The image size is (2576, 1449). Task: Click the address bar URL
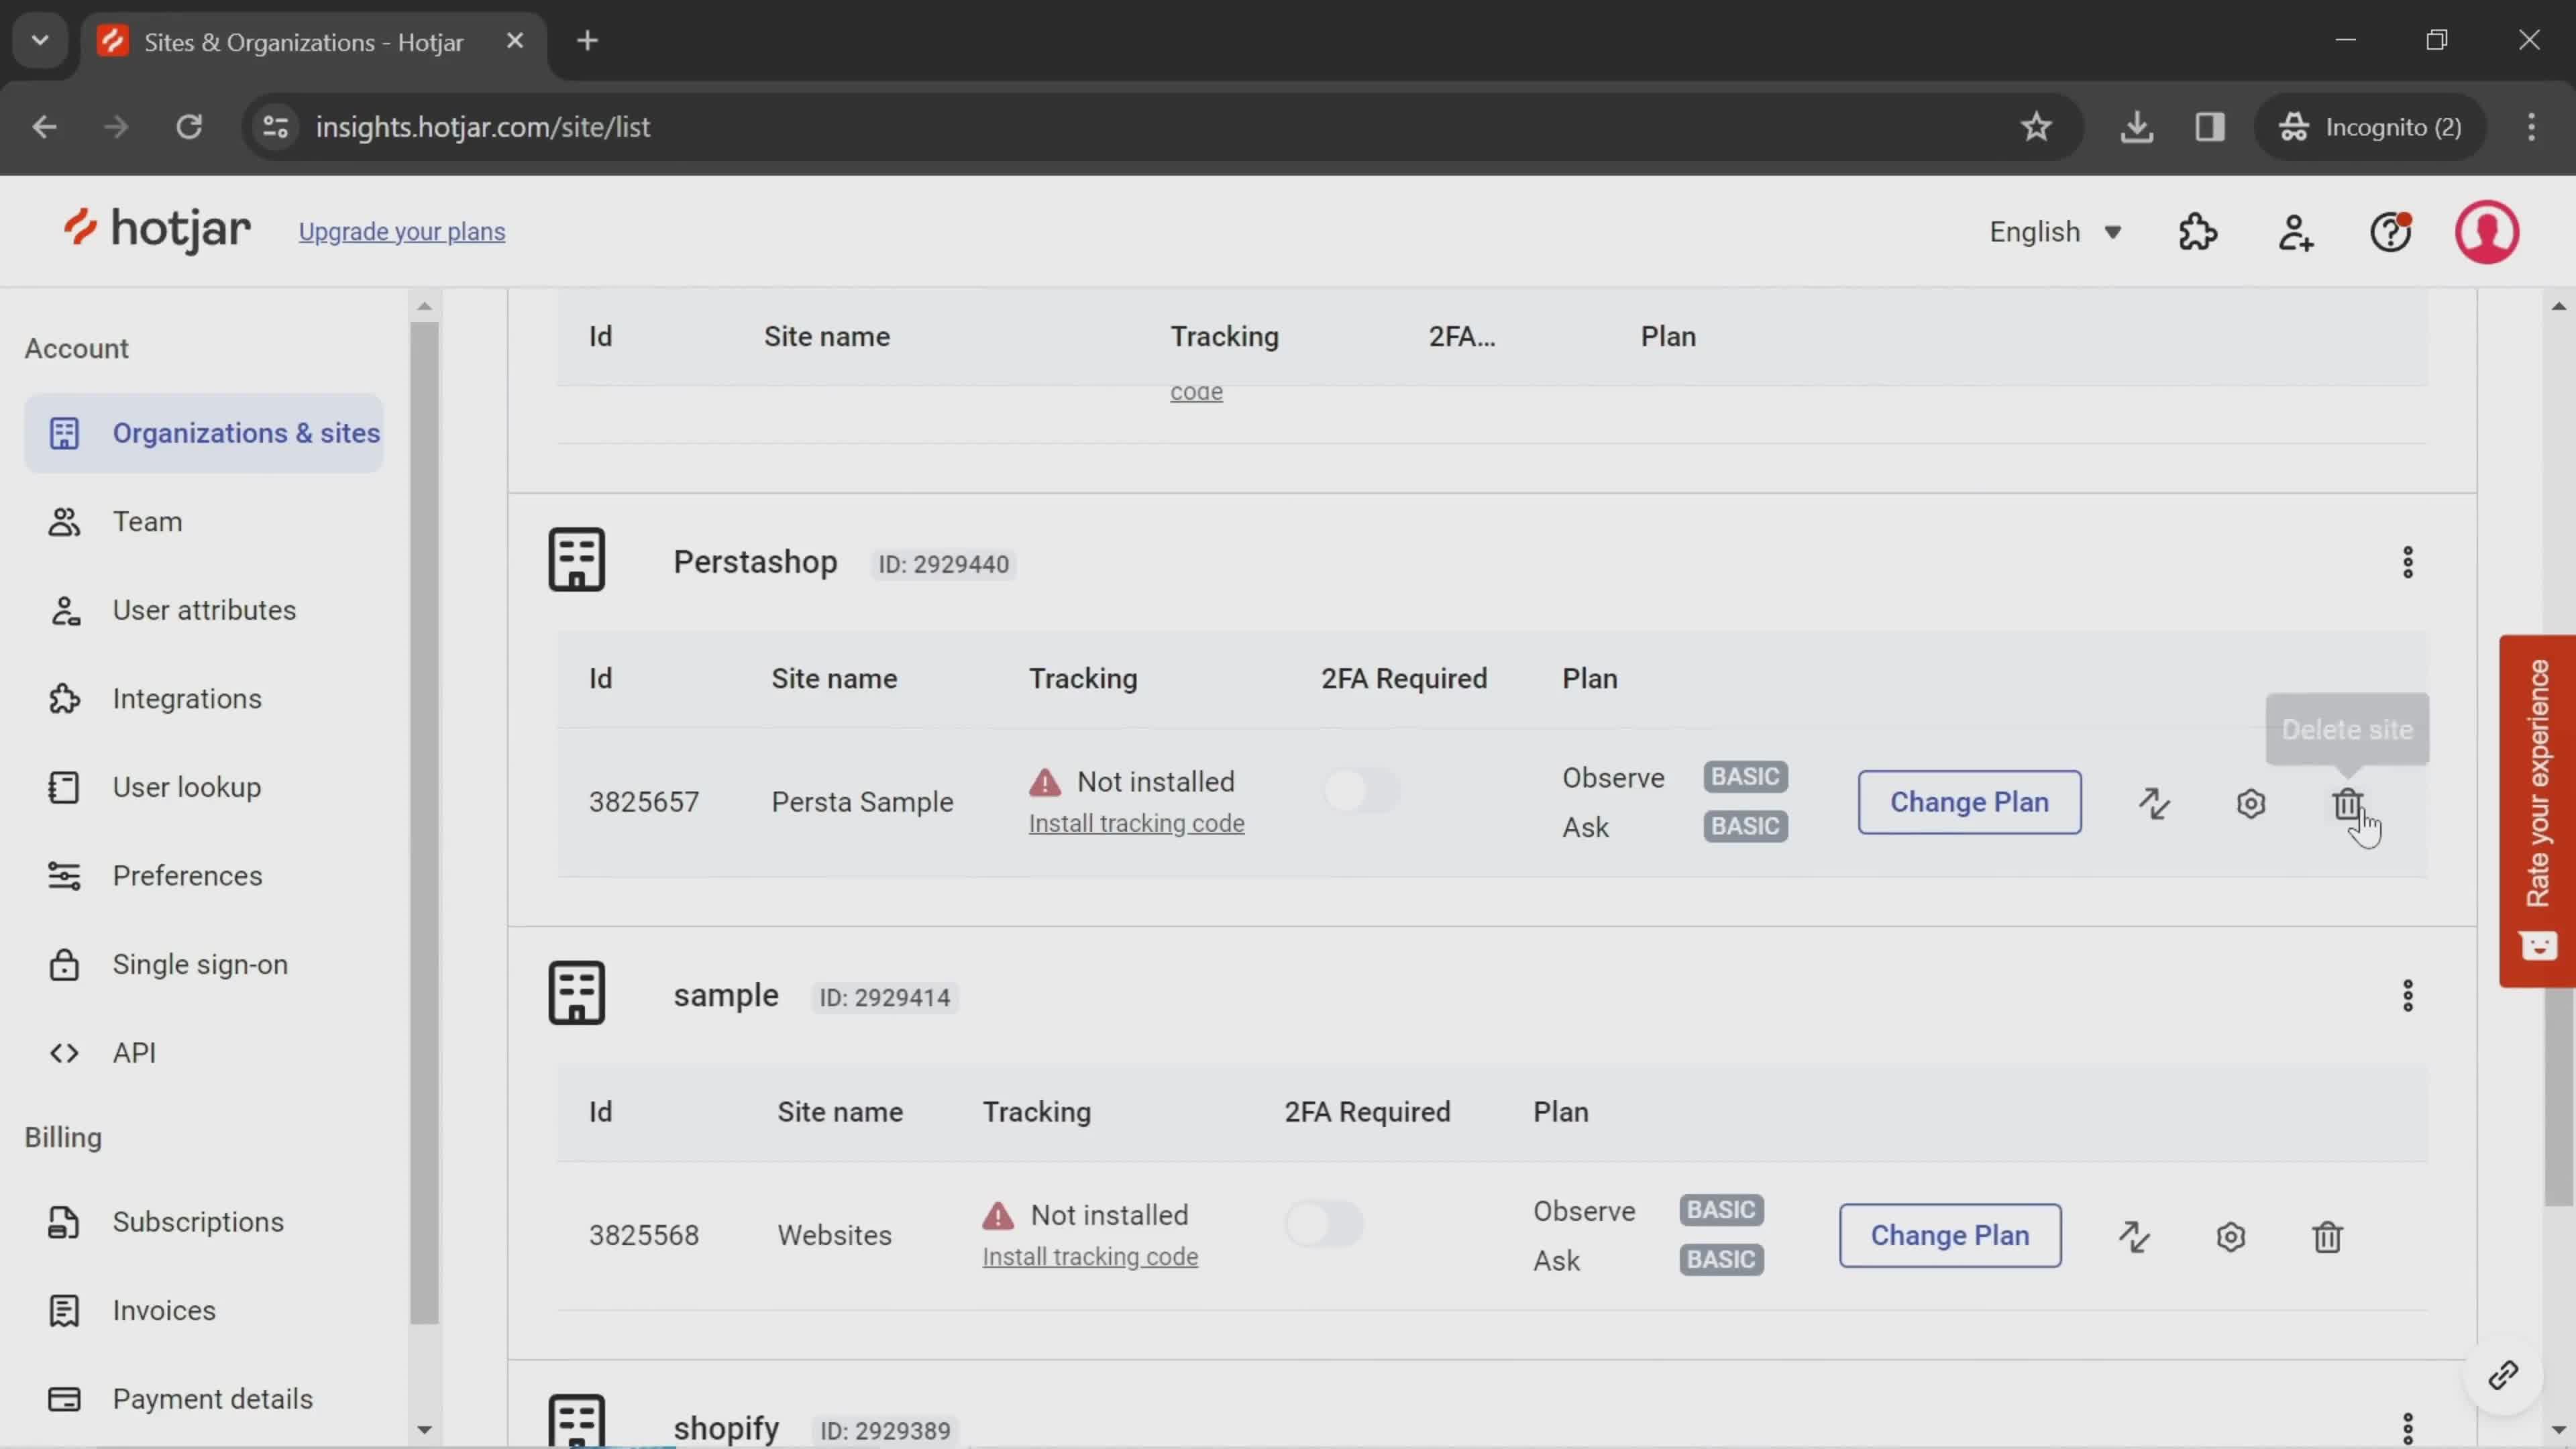coord(483,127)
